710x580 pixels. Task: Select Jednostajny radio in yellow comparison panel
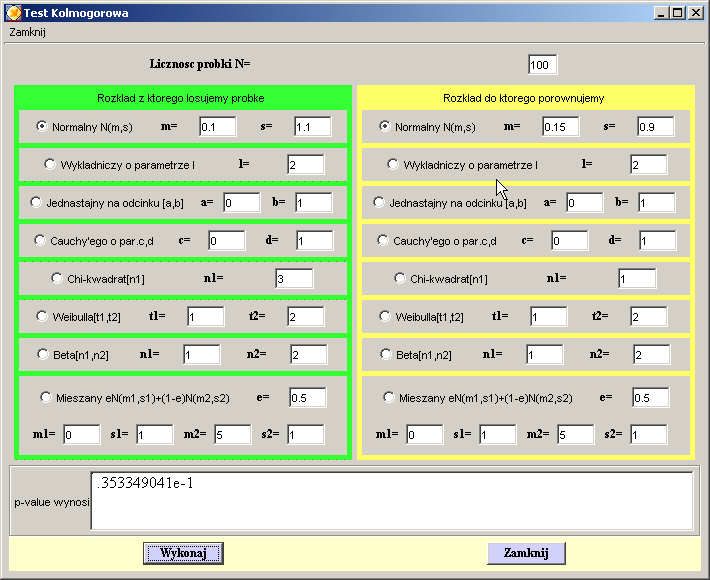[379, 202]
